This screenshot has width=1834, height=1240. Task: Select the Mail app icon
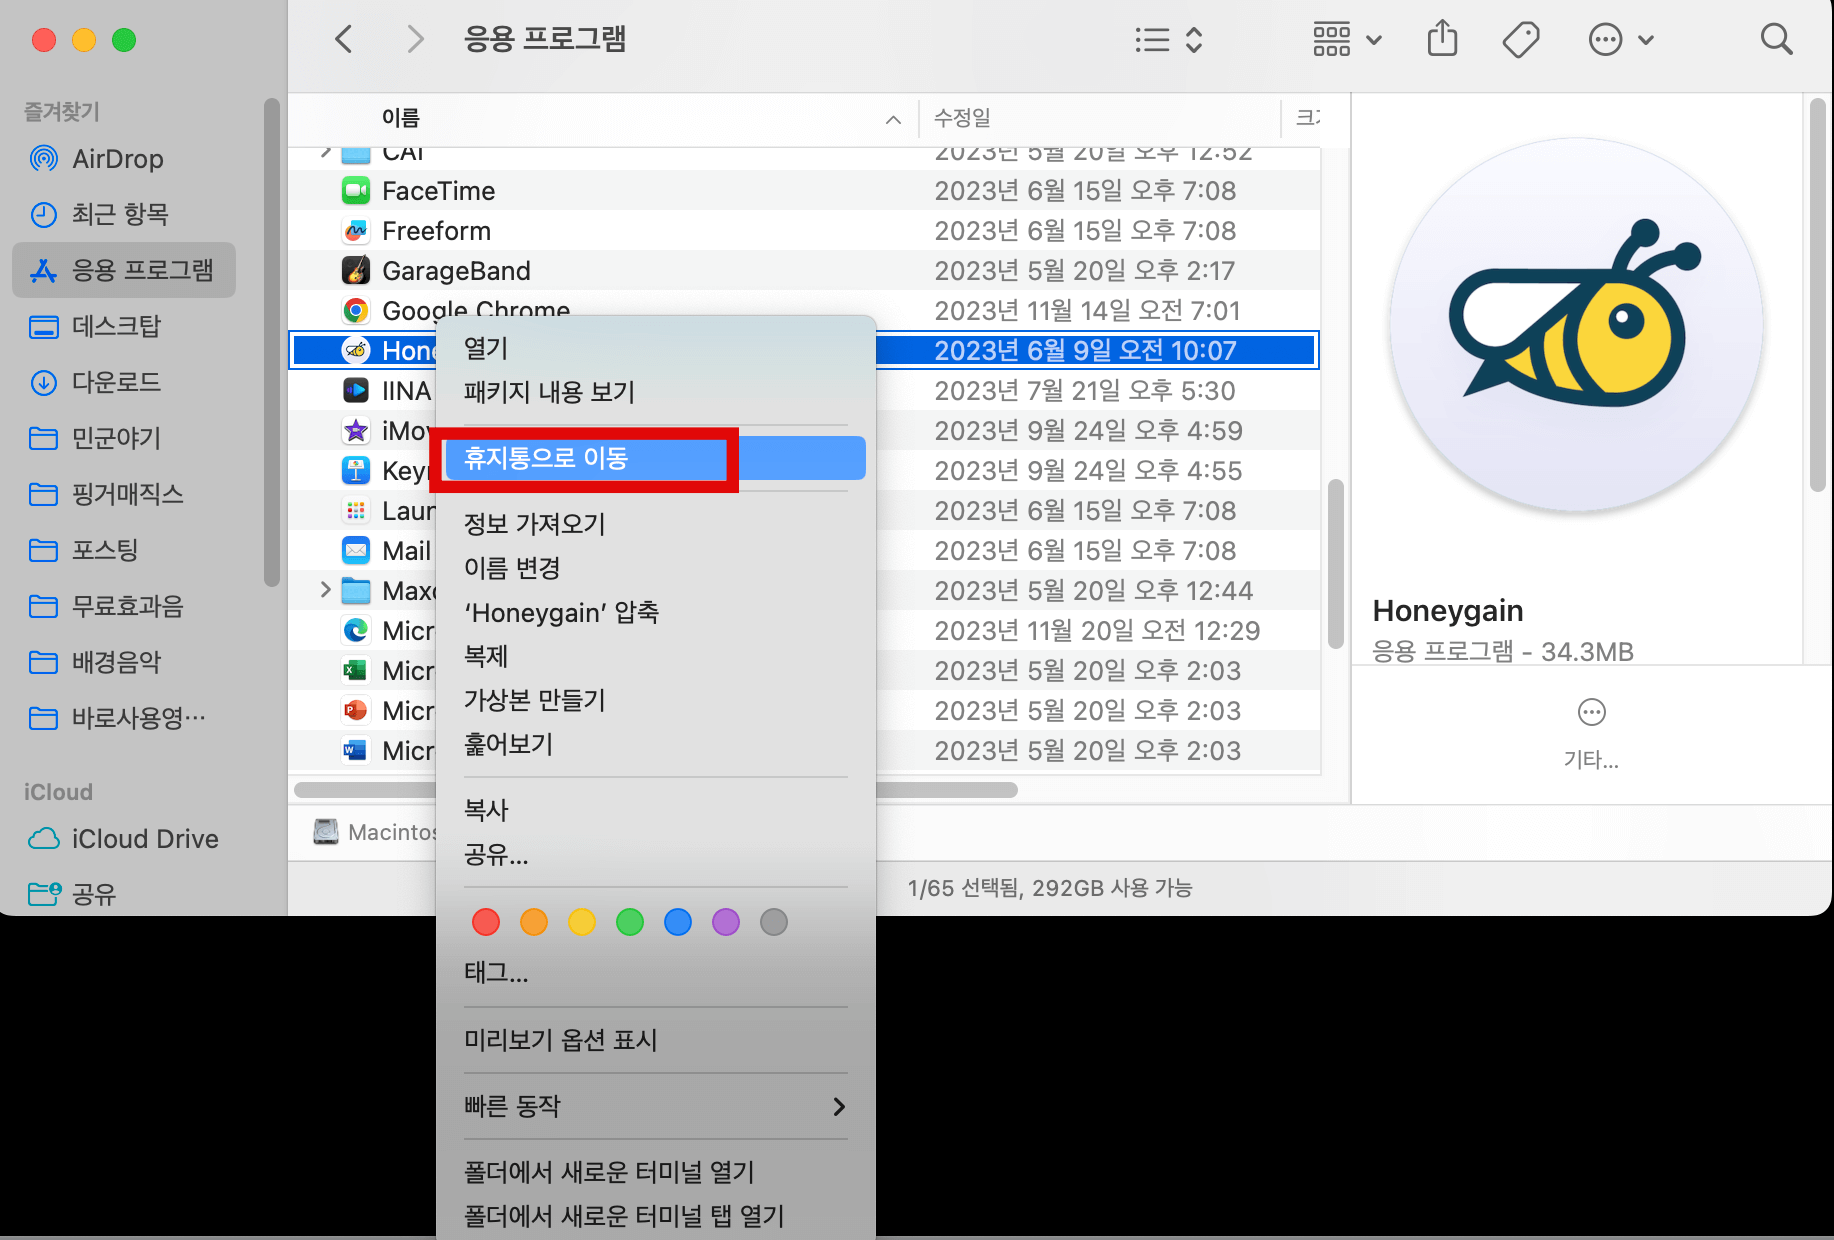[356, 550]
